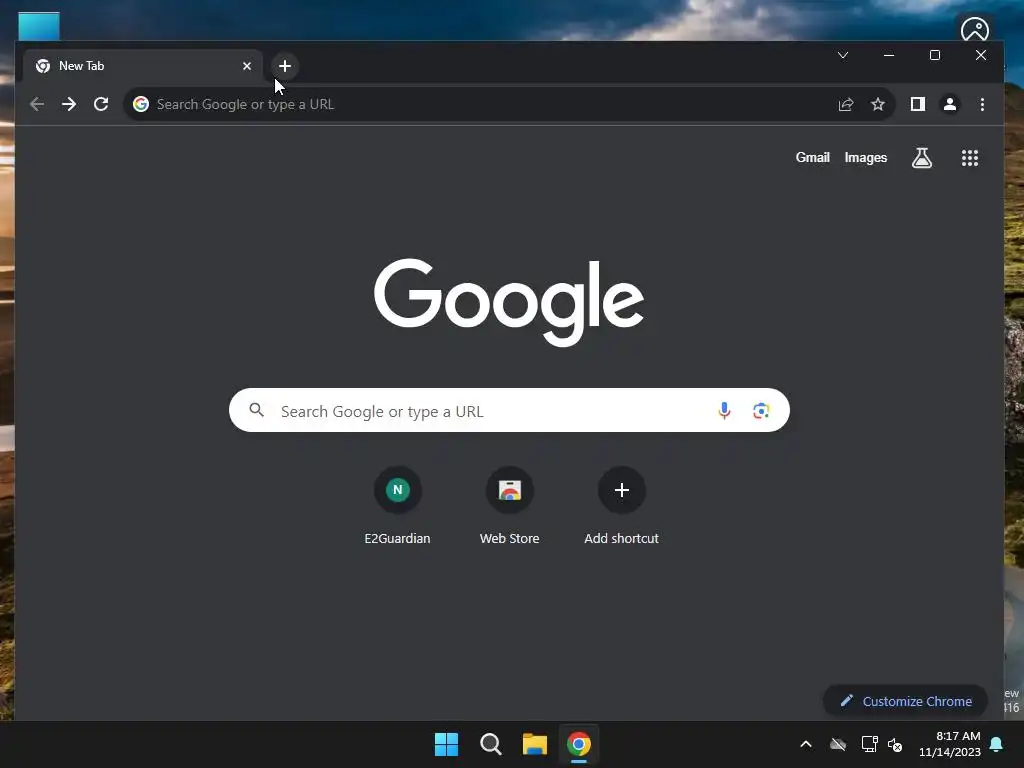Image resolution: width=1024 pixels, height=768 pixels.
Task: Open File Explorer from taskbar
Action: (535, 744)
